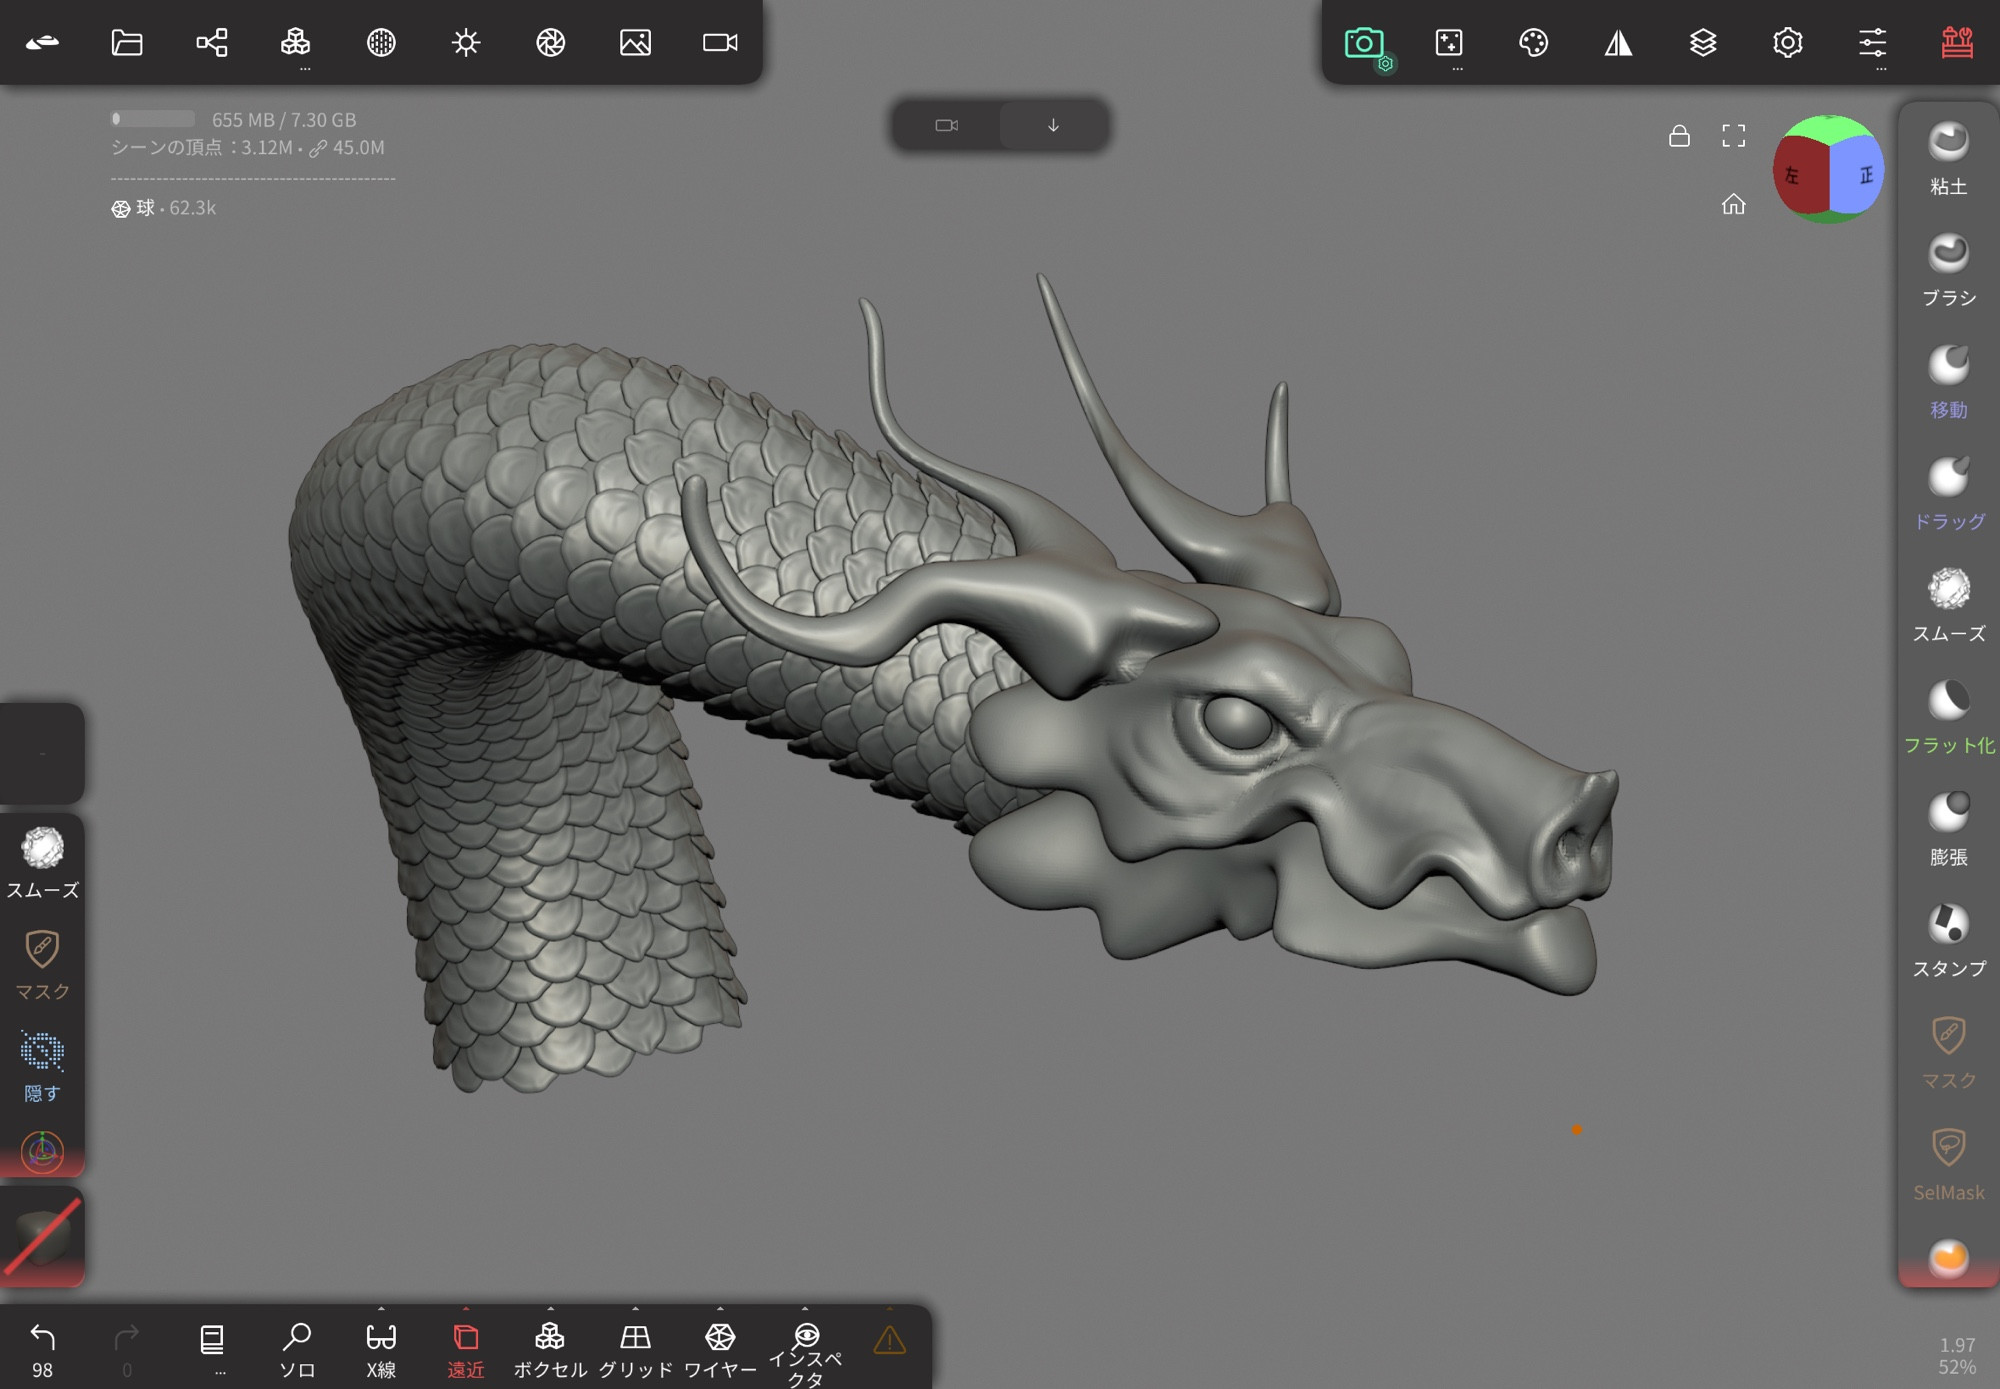Open the files folder menu

tap(127, 42)
